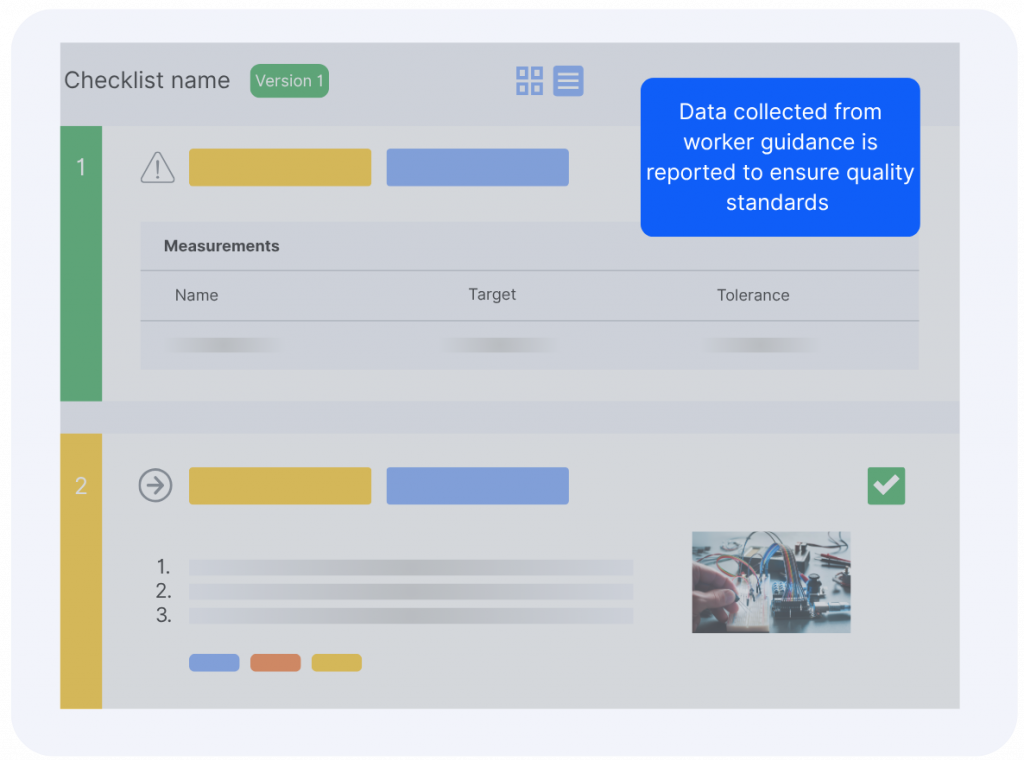The height and width of the screenshot is (761, 1024).
Task: Click the Tolerance column header
Action: [x=753, y=295]
